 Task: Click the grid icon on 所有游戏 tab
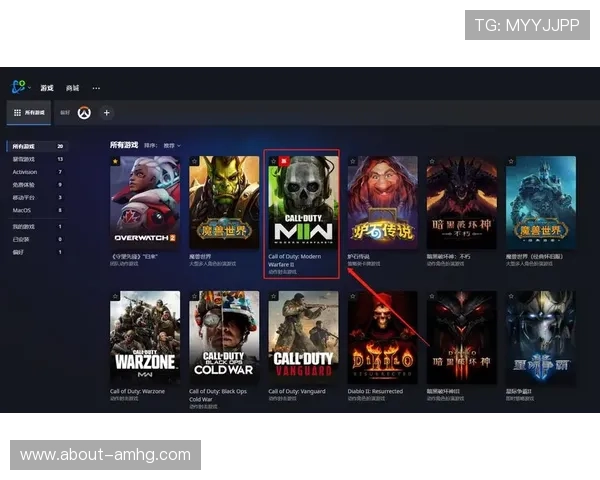click(x=17, y=113)
